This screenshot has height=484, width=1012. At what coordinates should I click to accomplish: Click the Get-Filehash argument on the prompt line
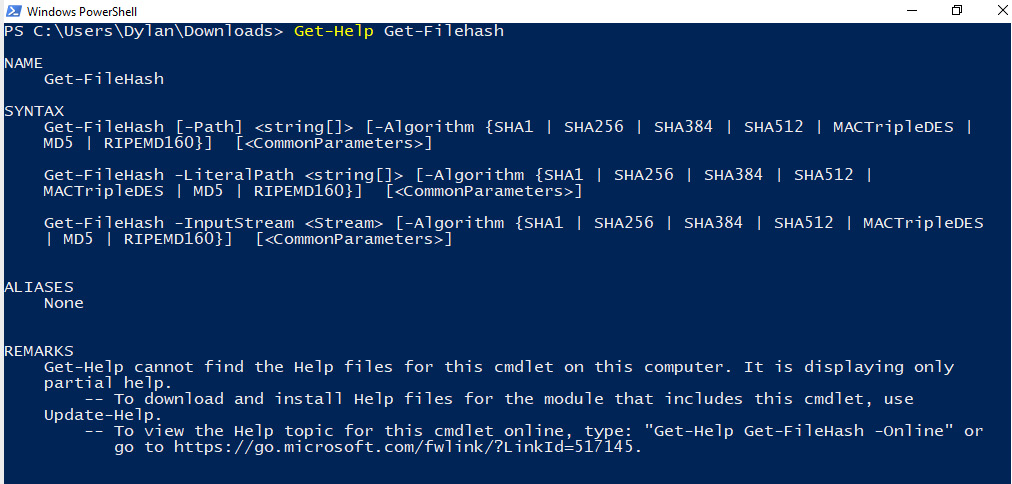pyautogui.click(x=444, y=31)
